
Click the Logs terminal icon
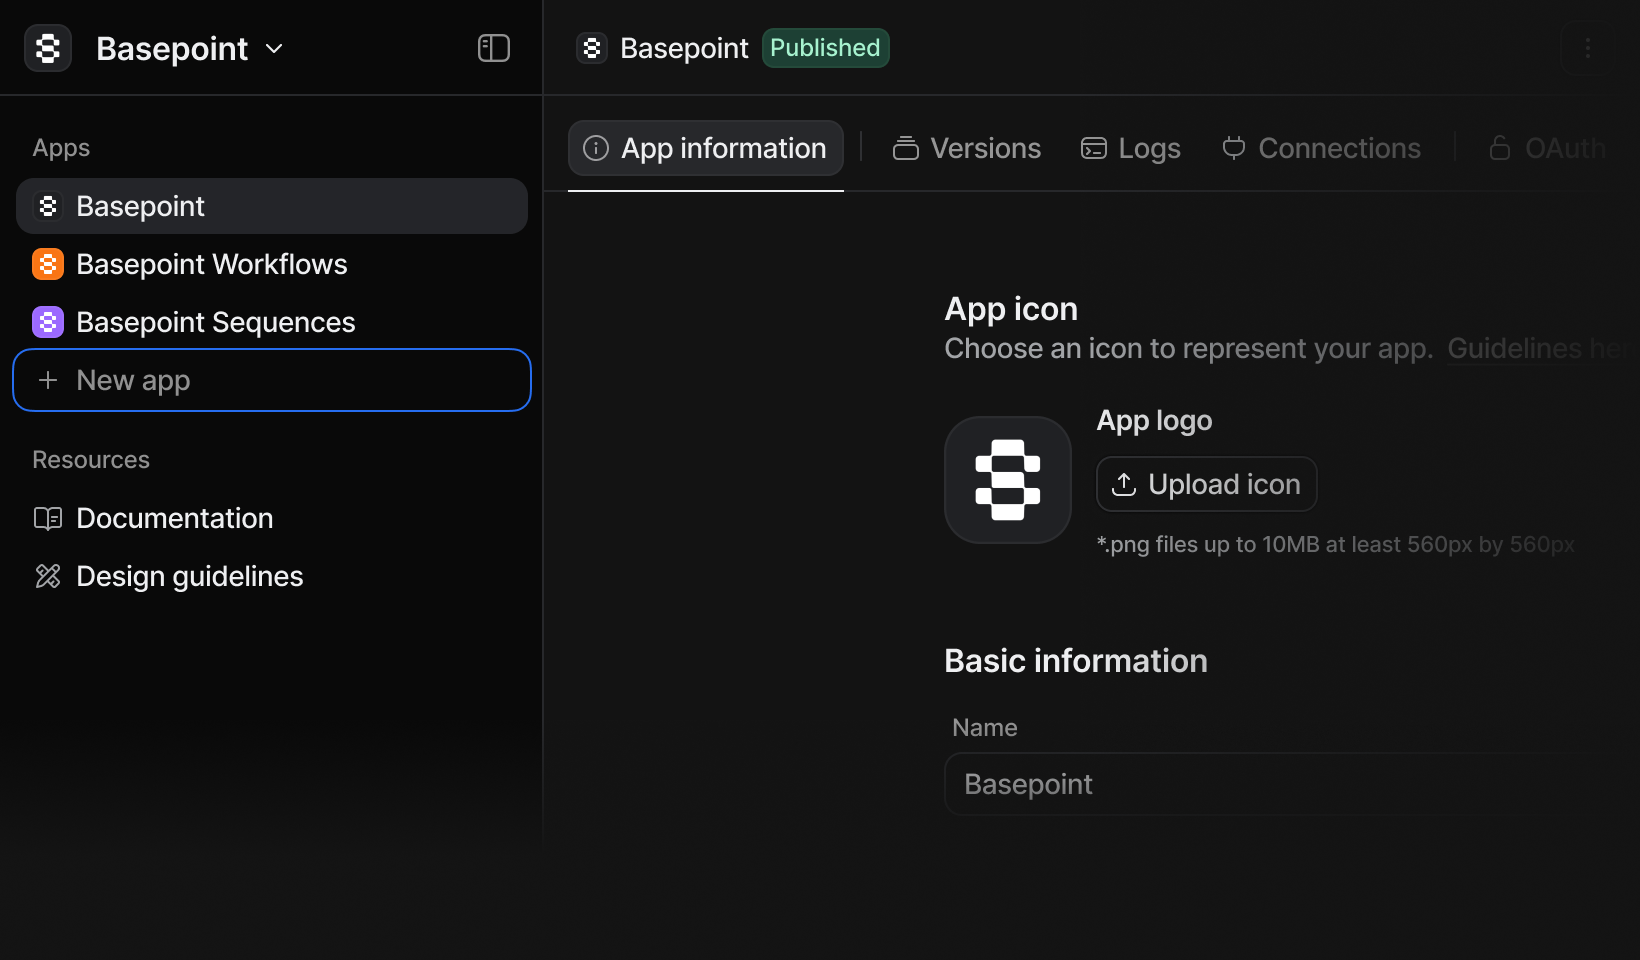point(1094,148)
